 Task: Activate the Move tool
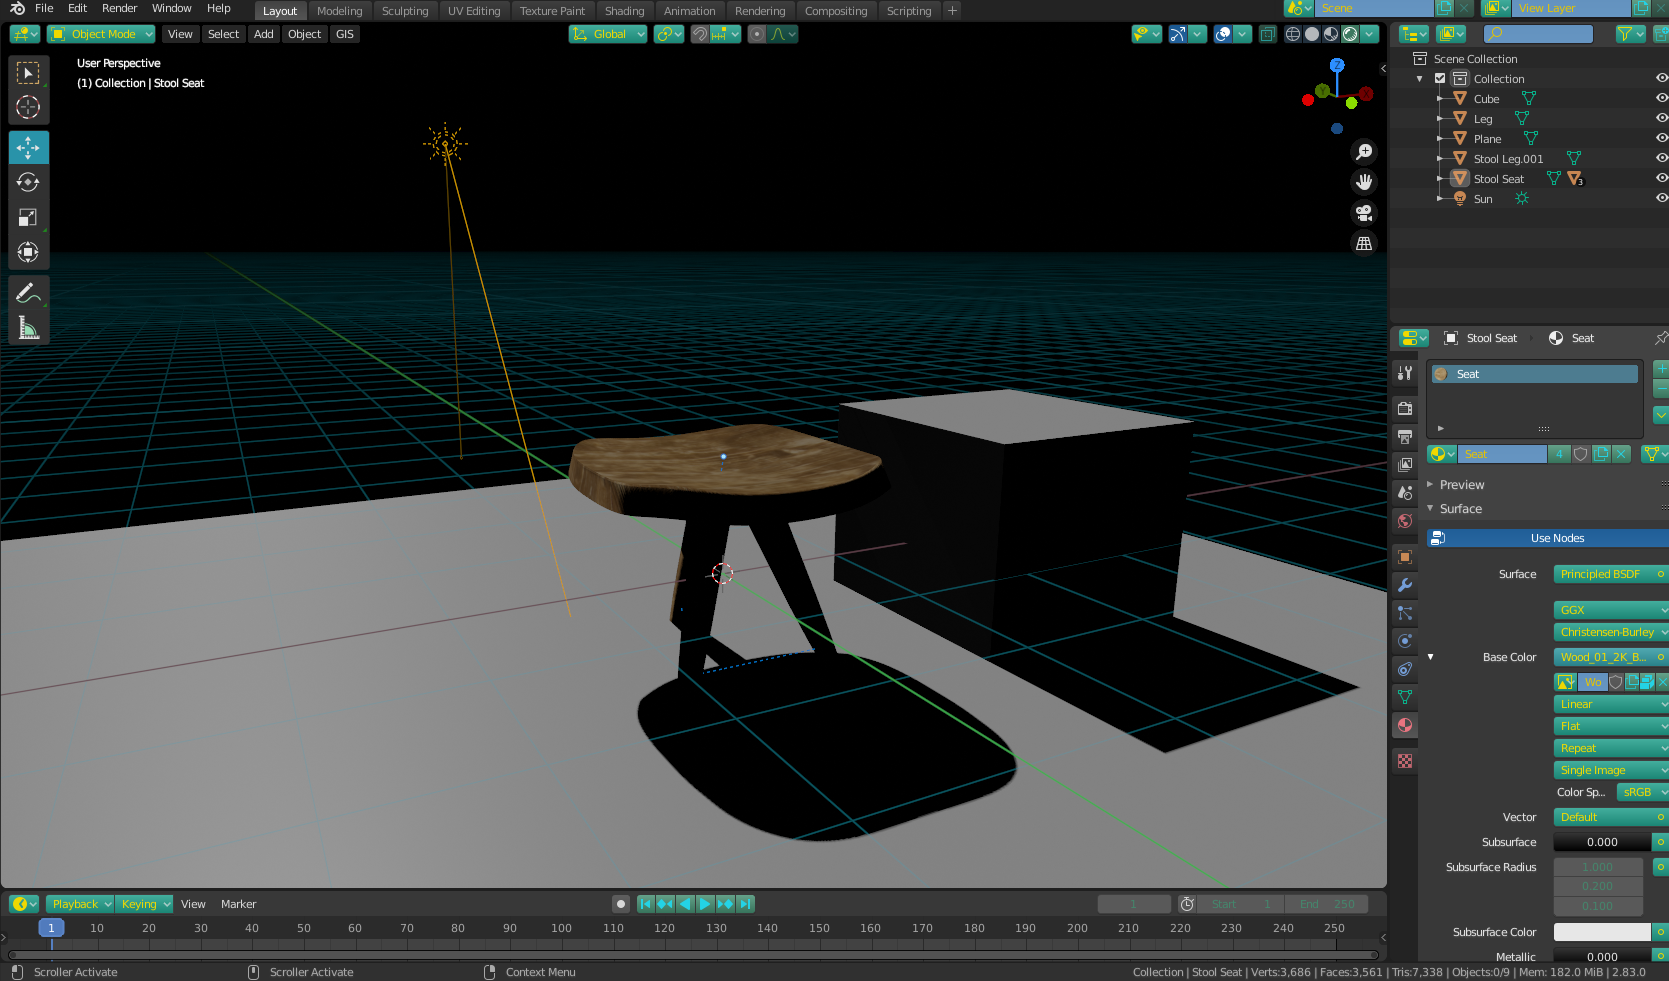click(x=28, y=148)
